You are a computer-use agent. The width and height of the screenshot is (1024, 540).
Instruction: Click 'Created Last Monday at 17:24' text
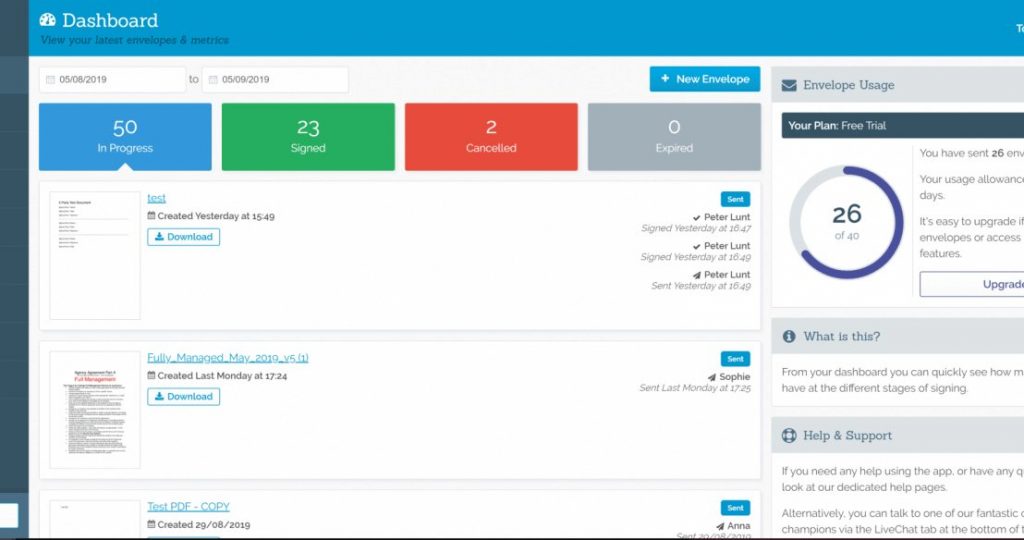tap(222, 376)
